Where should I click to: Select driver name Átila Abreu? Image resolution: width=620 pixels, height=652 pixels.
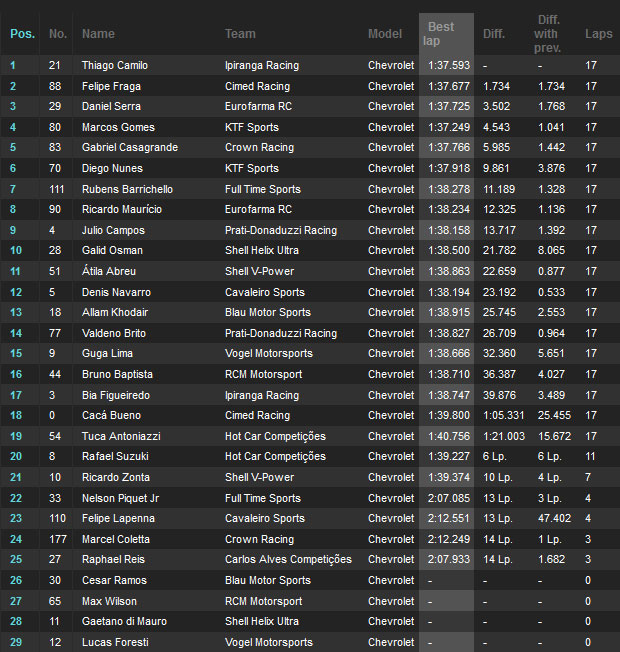click(x=109, y=271)
